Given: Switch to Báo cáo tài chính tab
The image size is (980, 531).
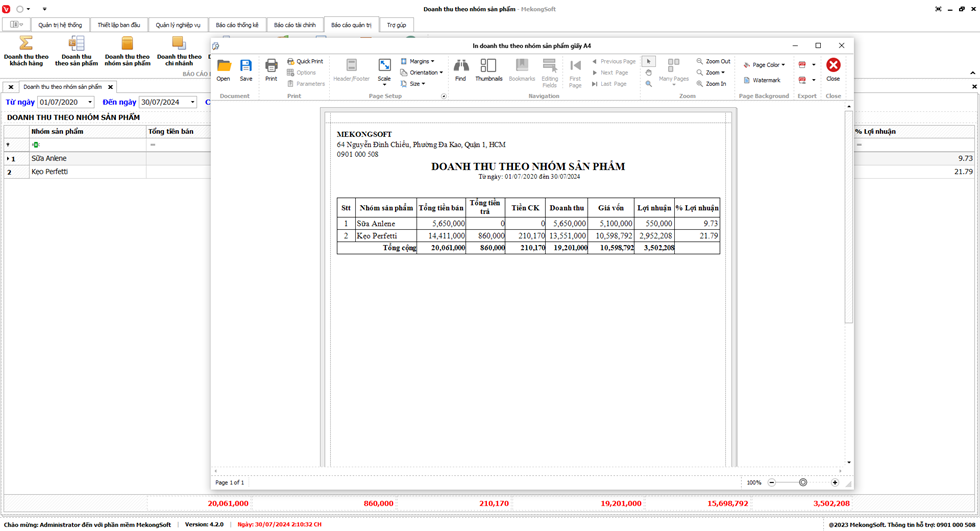Looking at the screenshot, I should tap(295, 25).
